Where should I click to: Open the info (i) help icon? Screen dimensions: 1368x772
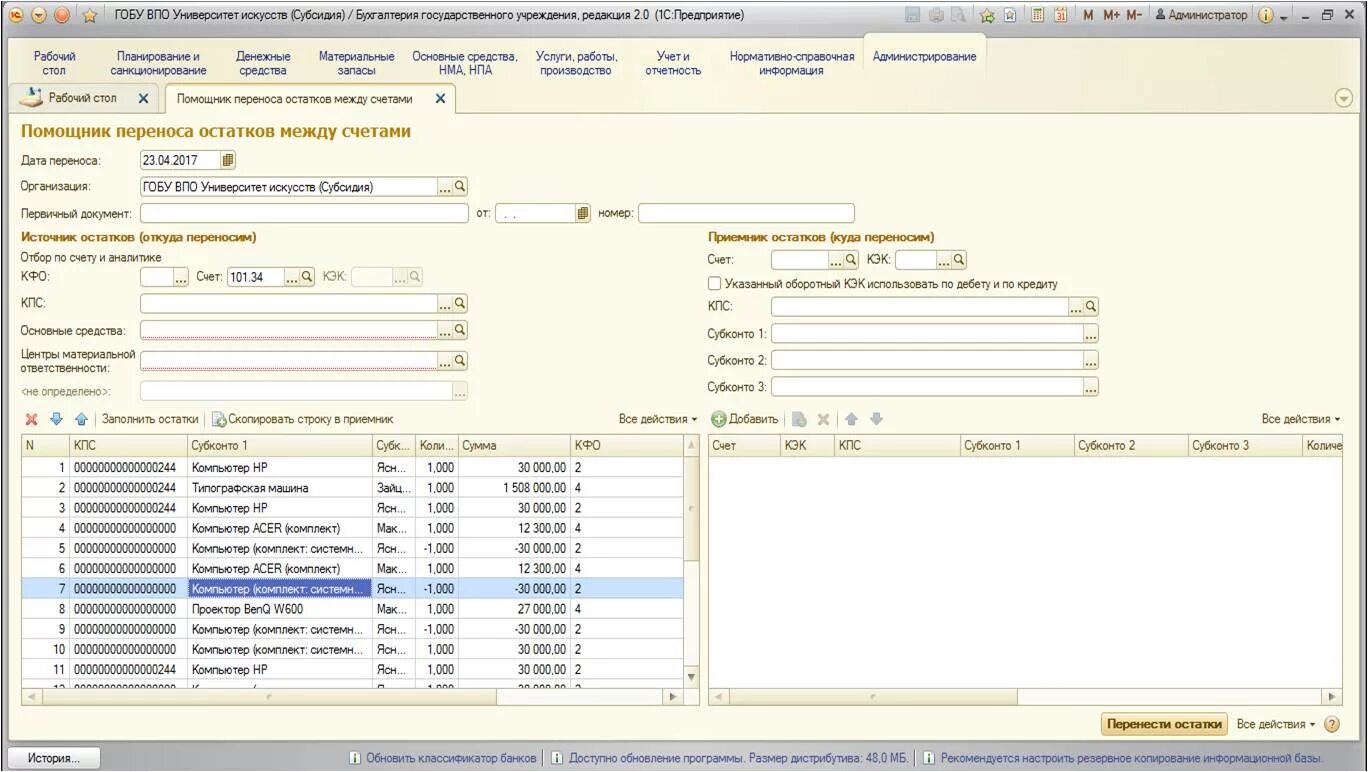click(1266, 15)
